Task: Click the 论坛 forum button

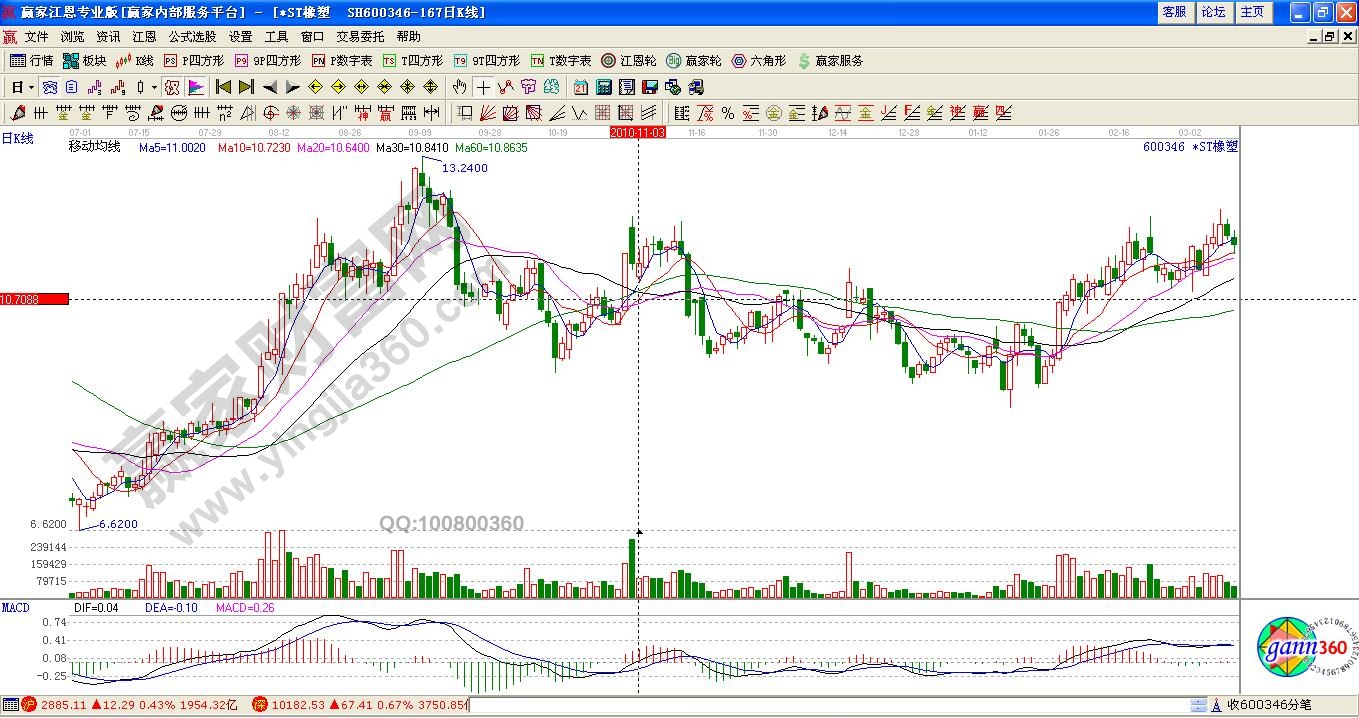Action: point(1213,12)
